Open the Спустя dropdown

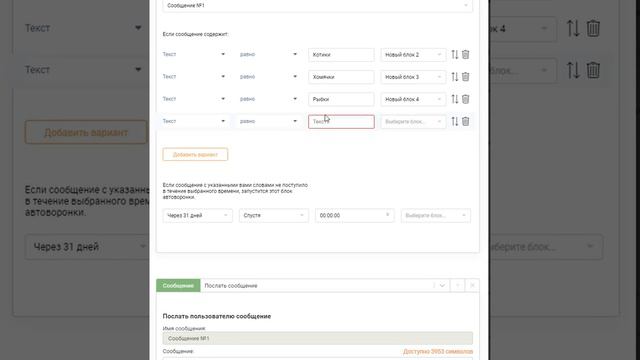click(273, 216)
